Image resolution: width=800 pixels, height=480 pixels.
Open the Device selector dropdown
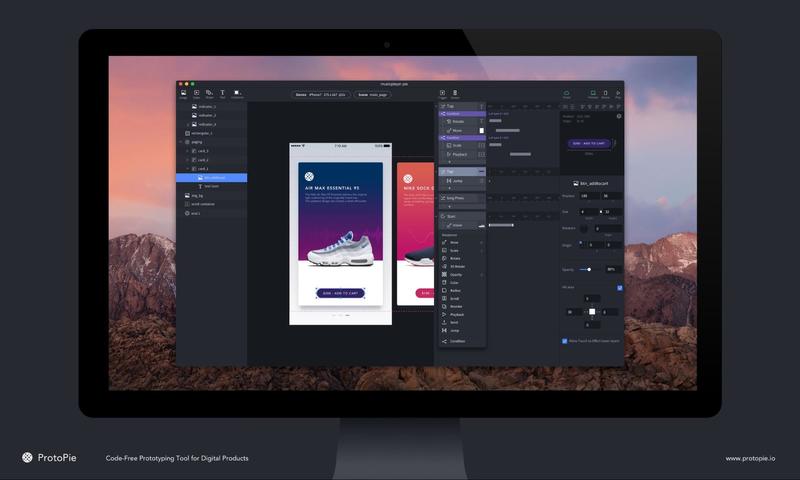pos(319,95)
